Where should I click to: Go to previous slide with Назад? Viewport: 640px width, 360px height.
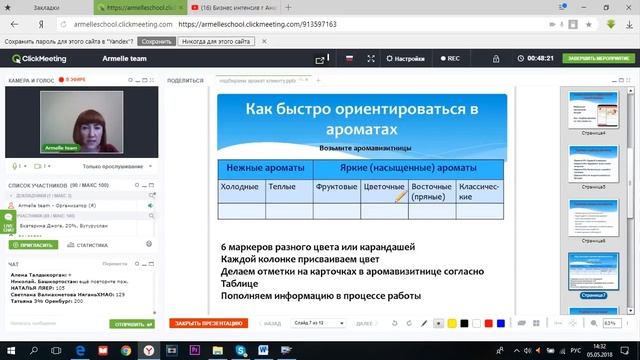click(x=271, y=324)
